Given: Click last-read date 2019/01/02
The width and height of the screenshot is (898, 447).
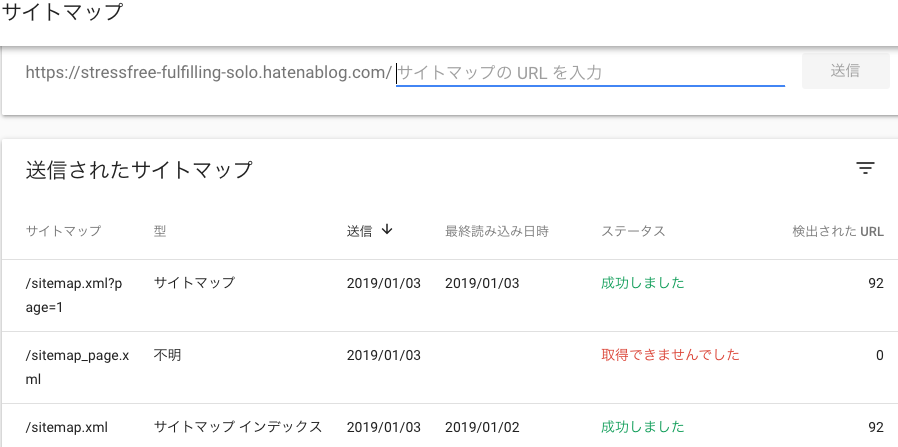Looking at the screenshot, I should coord(482,427).
